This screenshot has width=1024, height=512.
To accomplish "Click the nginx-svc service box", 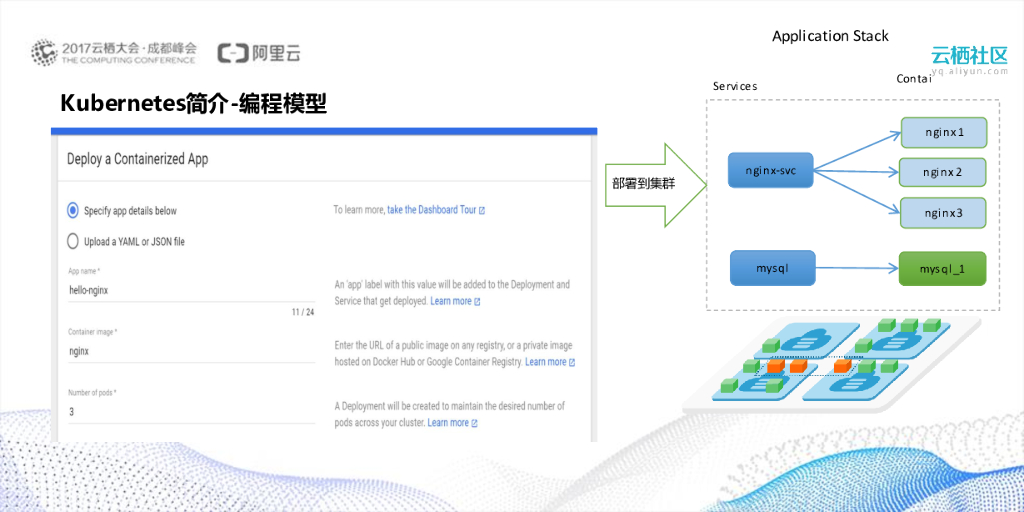I will coord(771,170).
